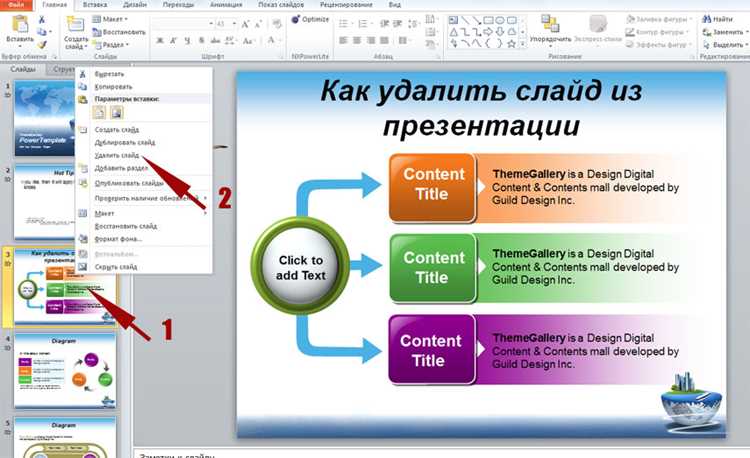This screenshot has width=750, height=458.
Task: Center text in paragraph group
Action: pos(357,41)
